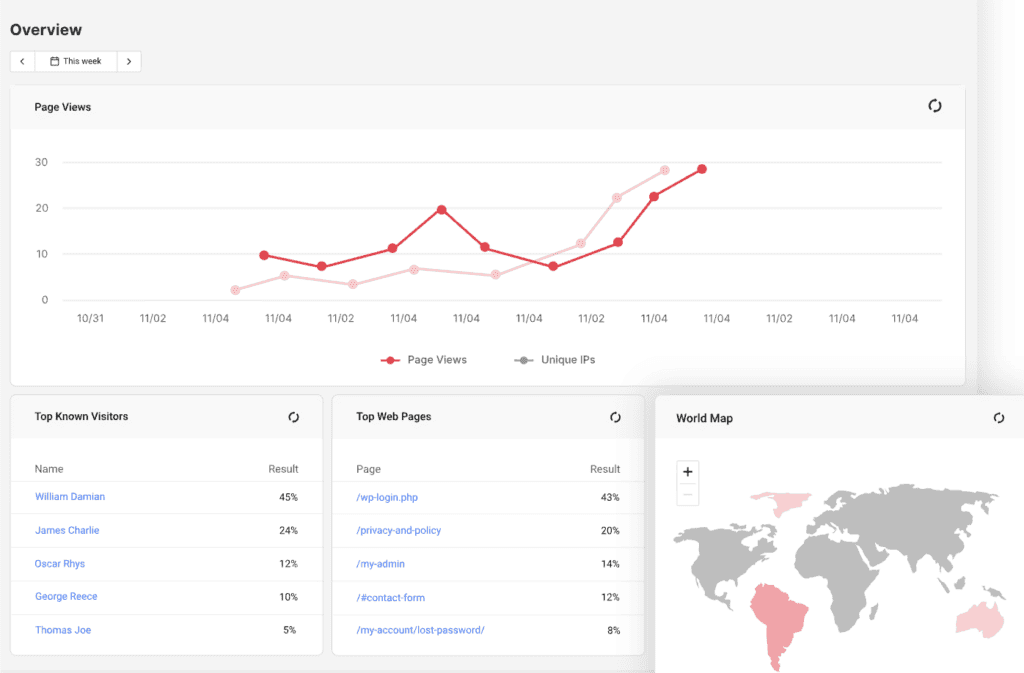Go to previous week arrow
1024x673 pixels.
[x=23, y=62]
